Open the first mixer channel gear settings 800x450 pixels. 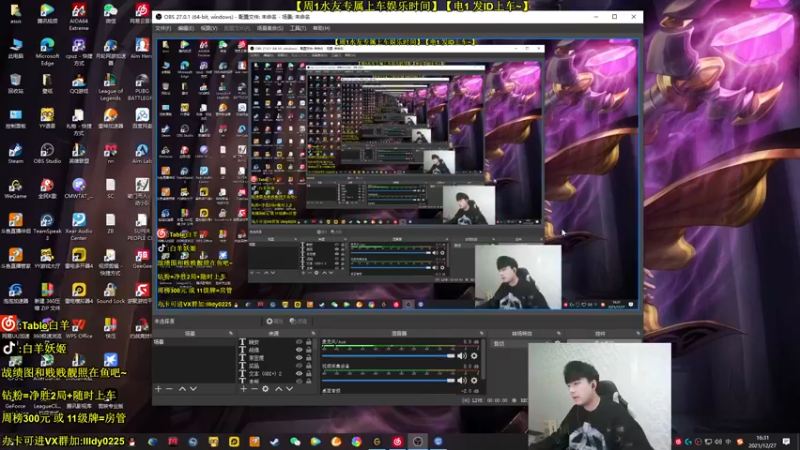click(x=474, y=356)
